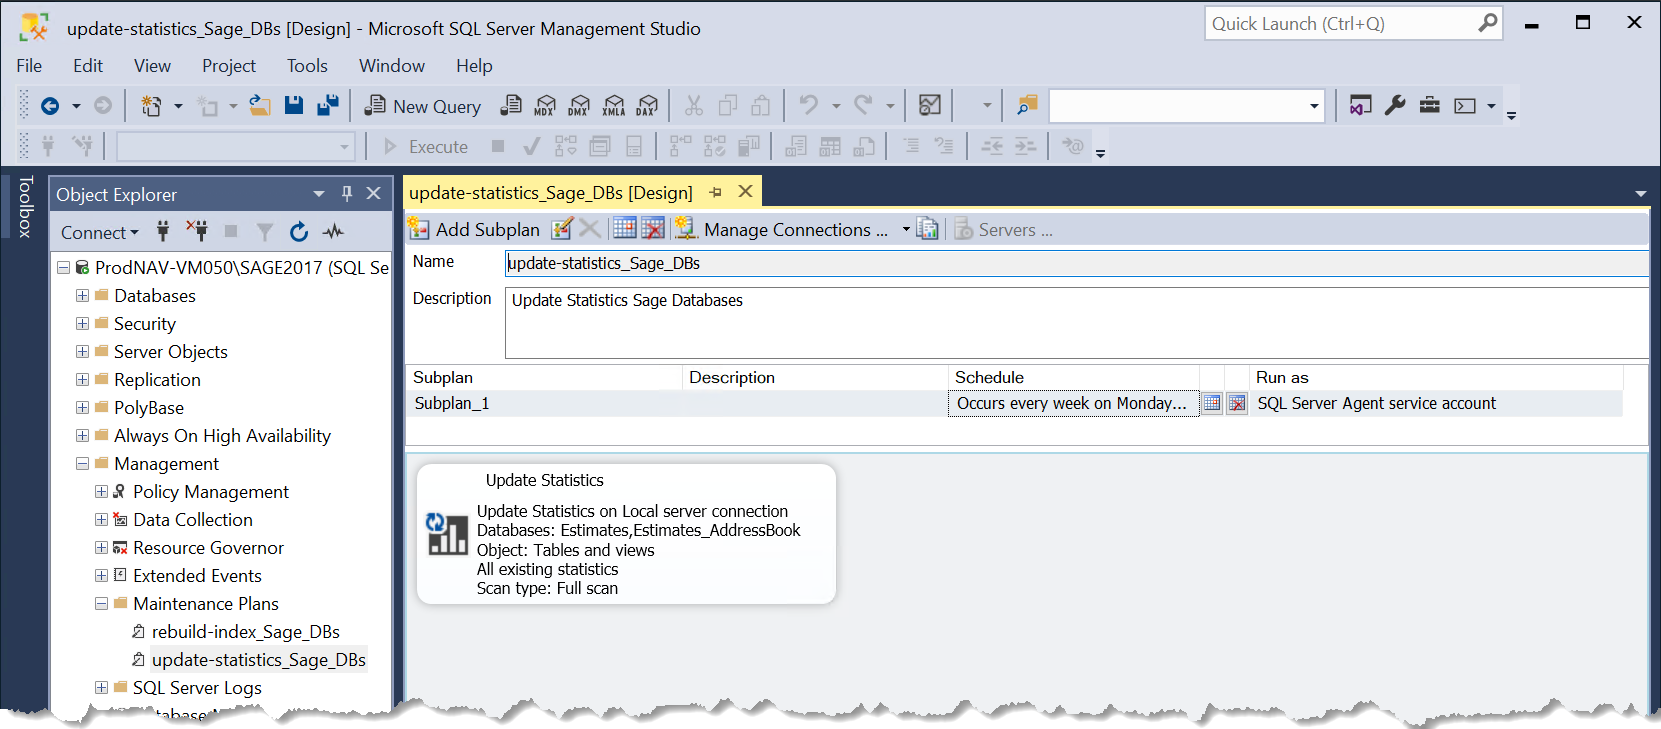Click the Open File folder icon
This screenshot has width=1661, height=729.
[x=260, y=105]
